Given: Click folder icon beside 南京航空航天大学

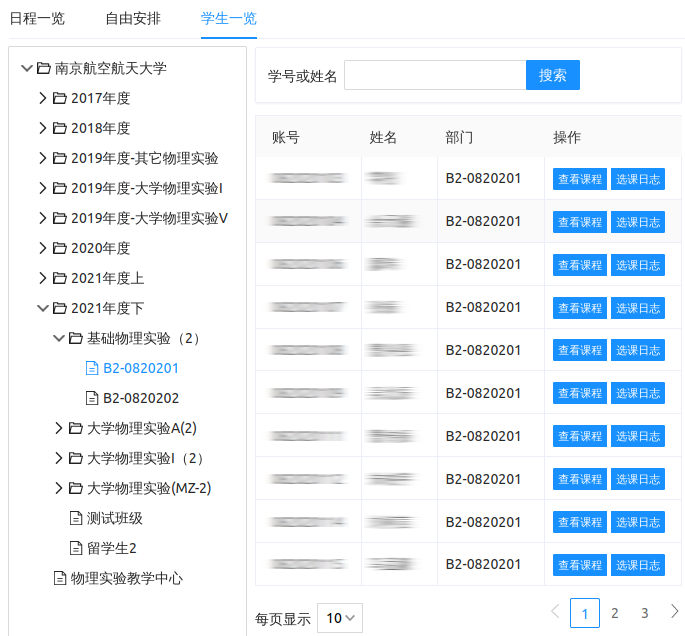Looking at the screenshot, I should point(43,69).
